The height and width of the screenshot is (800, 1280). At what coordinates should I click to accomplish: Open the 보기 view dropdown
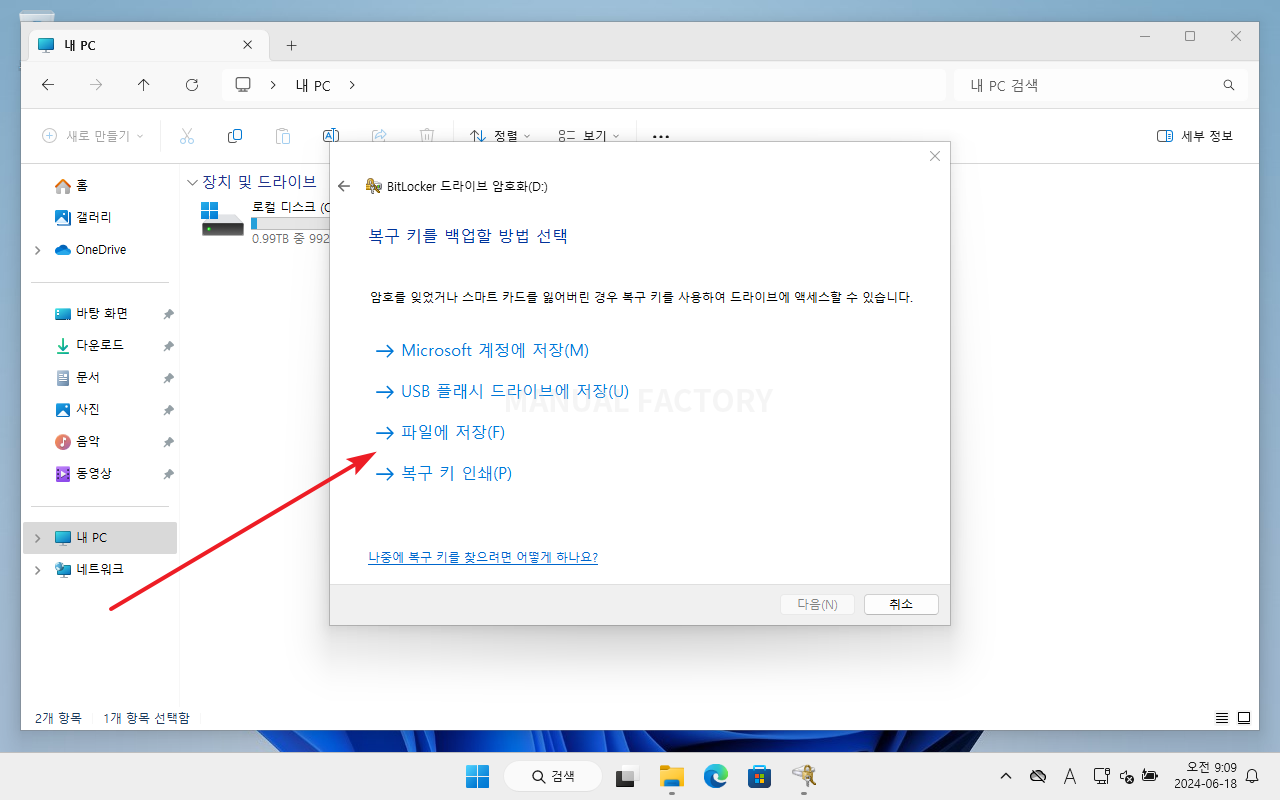pos(589,136)
